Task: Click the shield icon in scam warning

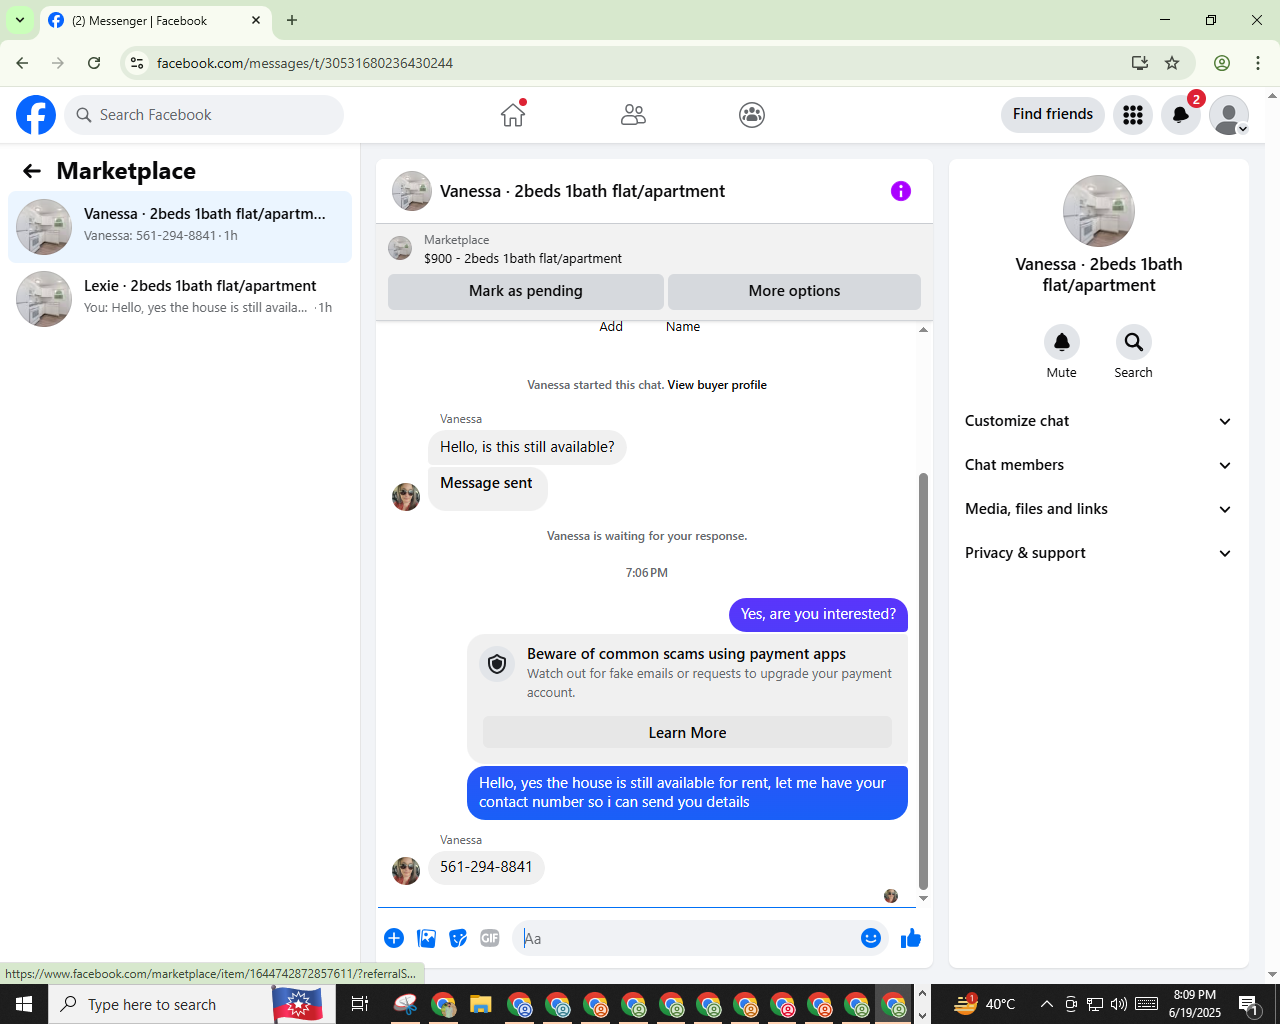Action: point(497,664)
